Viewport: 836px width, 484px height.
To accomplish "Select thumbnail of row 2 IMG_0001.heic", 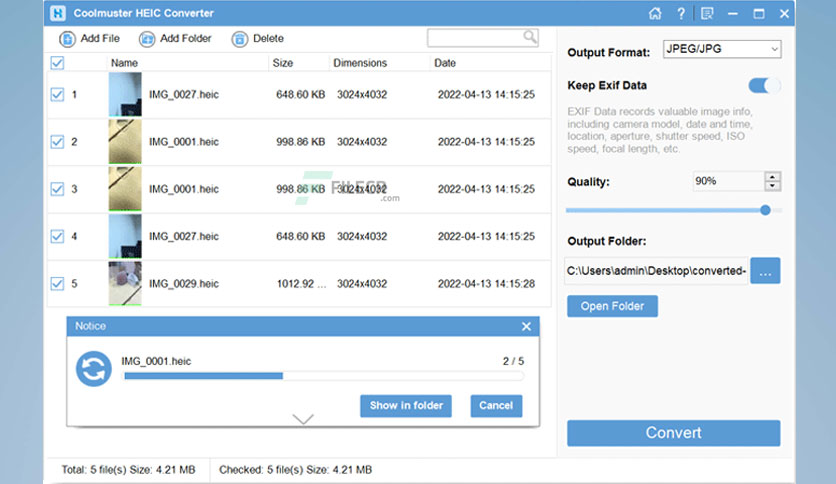I will coord(125,142).
